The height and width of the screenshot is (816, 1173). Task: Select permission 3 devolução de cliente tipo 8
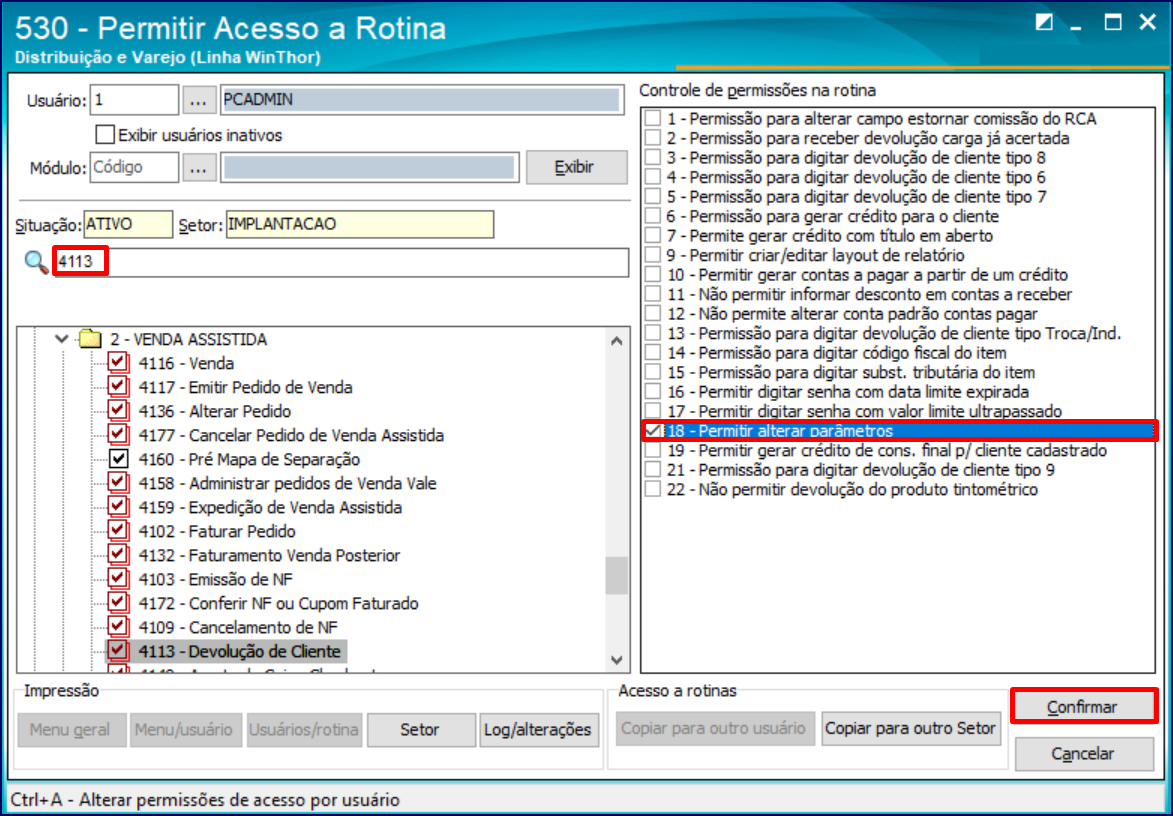pos(856,157)
